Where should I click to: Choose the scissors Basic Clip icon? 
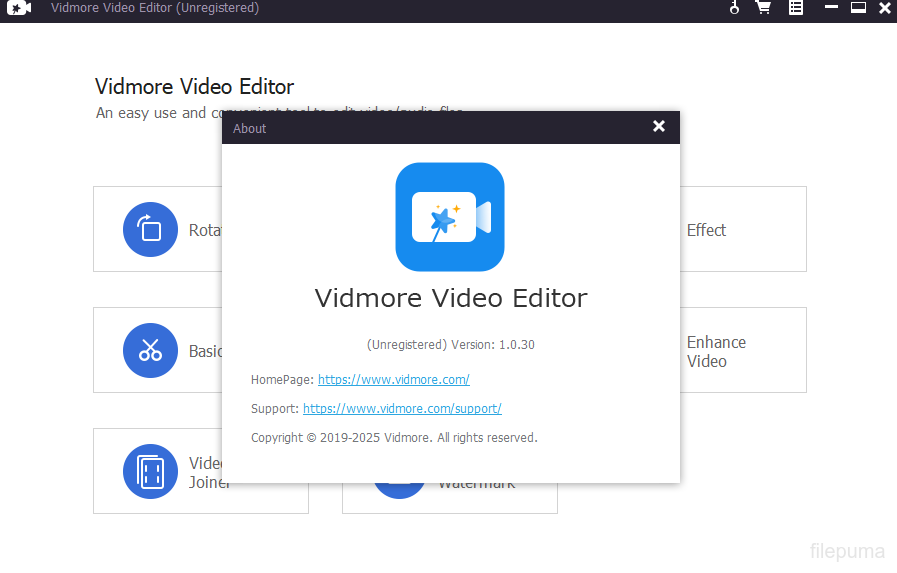coord(150,350)
